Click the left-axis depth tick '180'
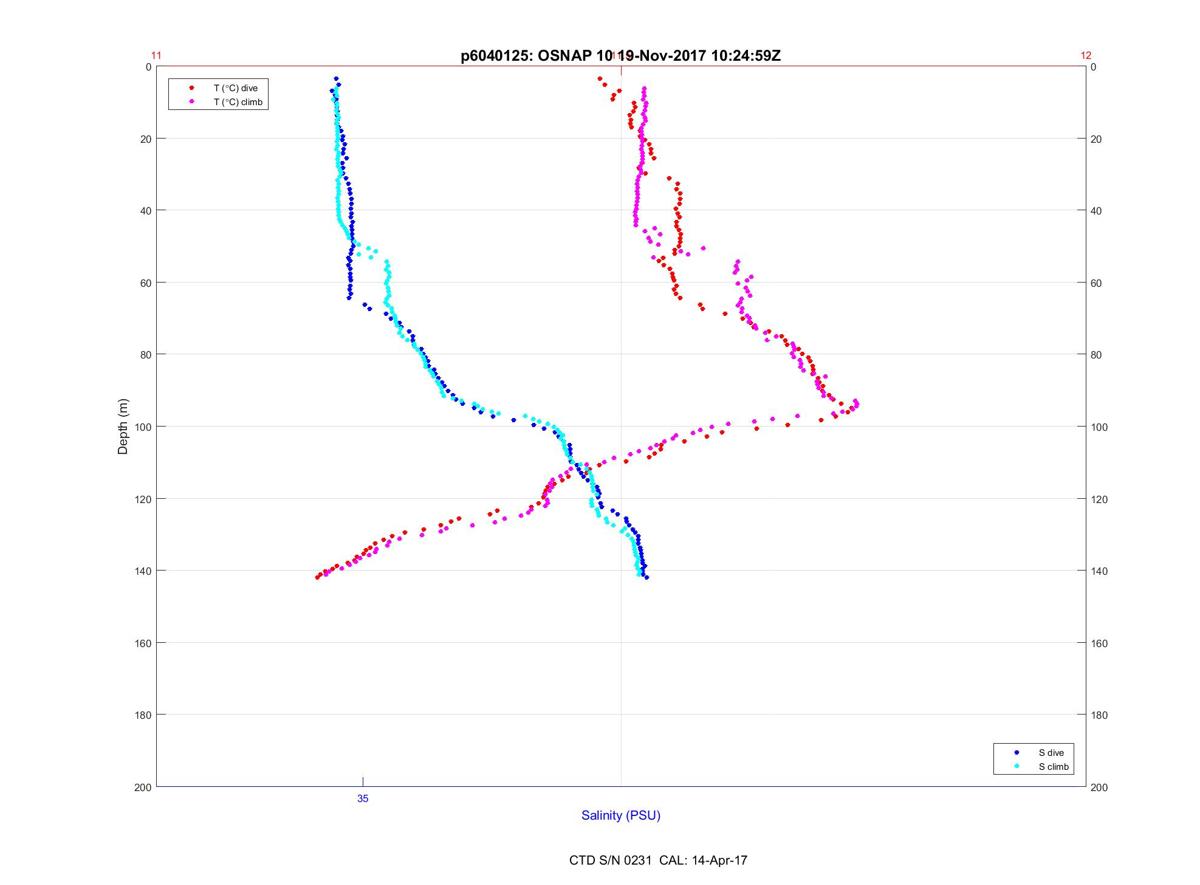This screenshot has width=1200, height=885. click(x=142, y=715)
